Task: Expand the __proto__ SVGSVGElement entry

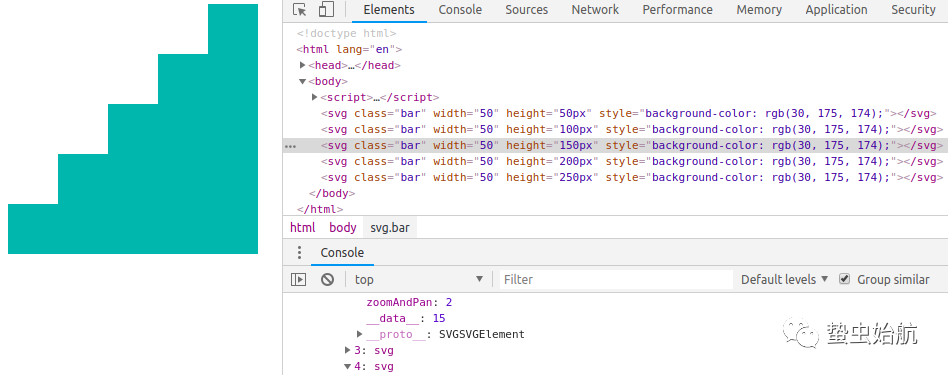Action: [x=360, y=334]
